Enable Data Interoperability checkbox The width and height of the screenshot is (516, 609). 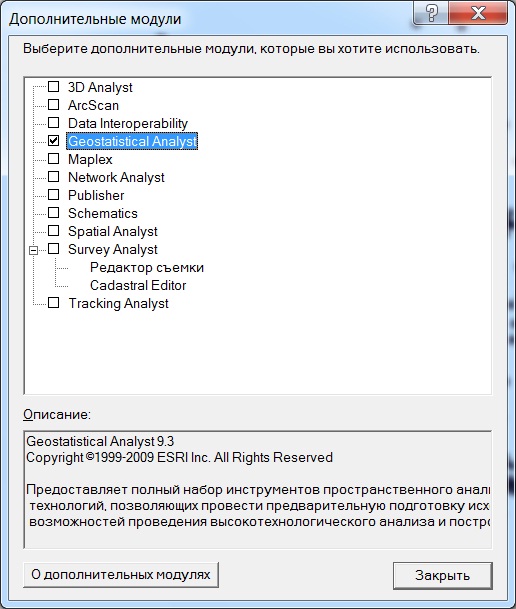[x=54, y=123]
